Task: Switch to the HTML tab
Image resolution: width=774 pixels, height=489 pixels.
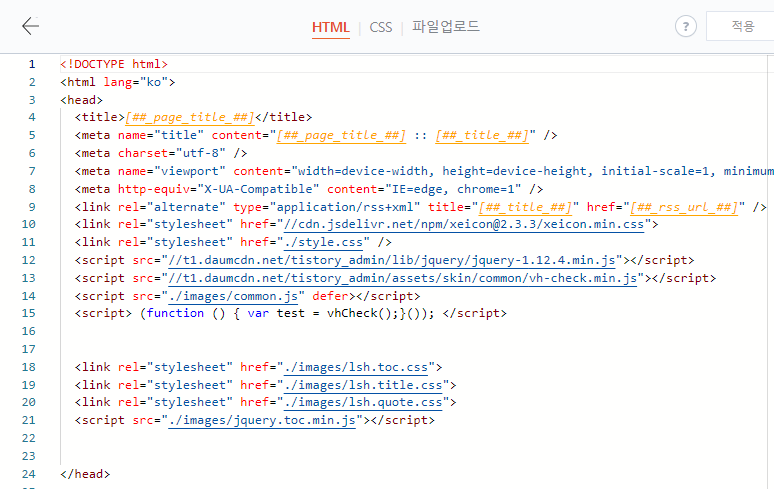Action: pyautogui.click(x=331, y=27)
